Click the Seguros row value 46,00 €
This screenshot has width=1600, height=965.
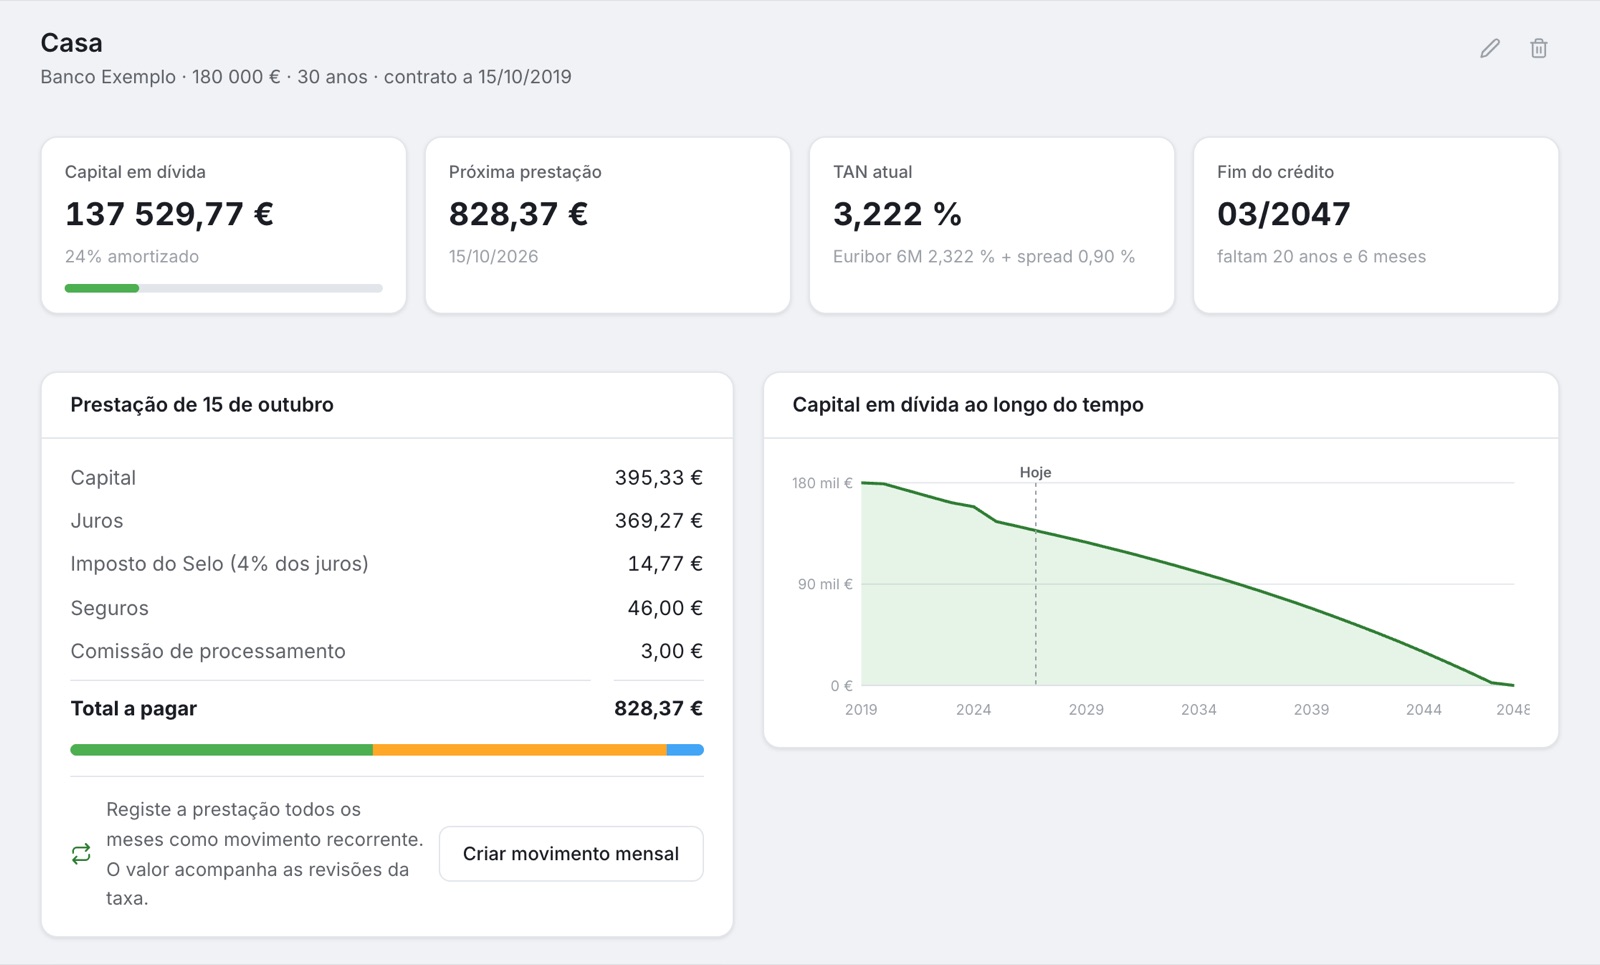(x=665, y=608)
